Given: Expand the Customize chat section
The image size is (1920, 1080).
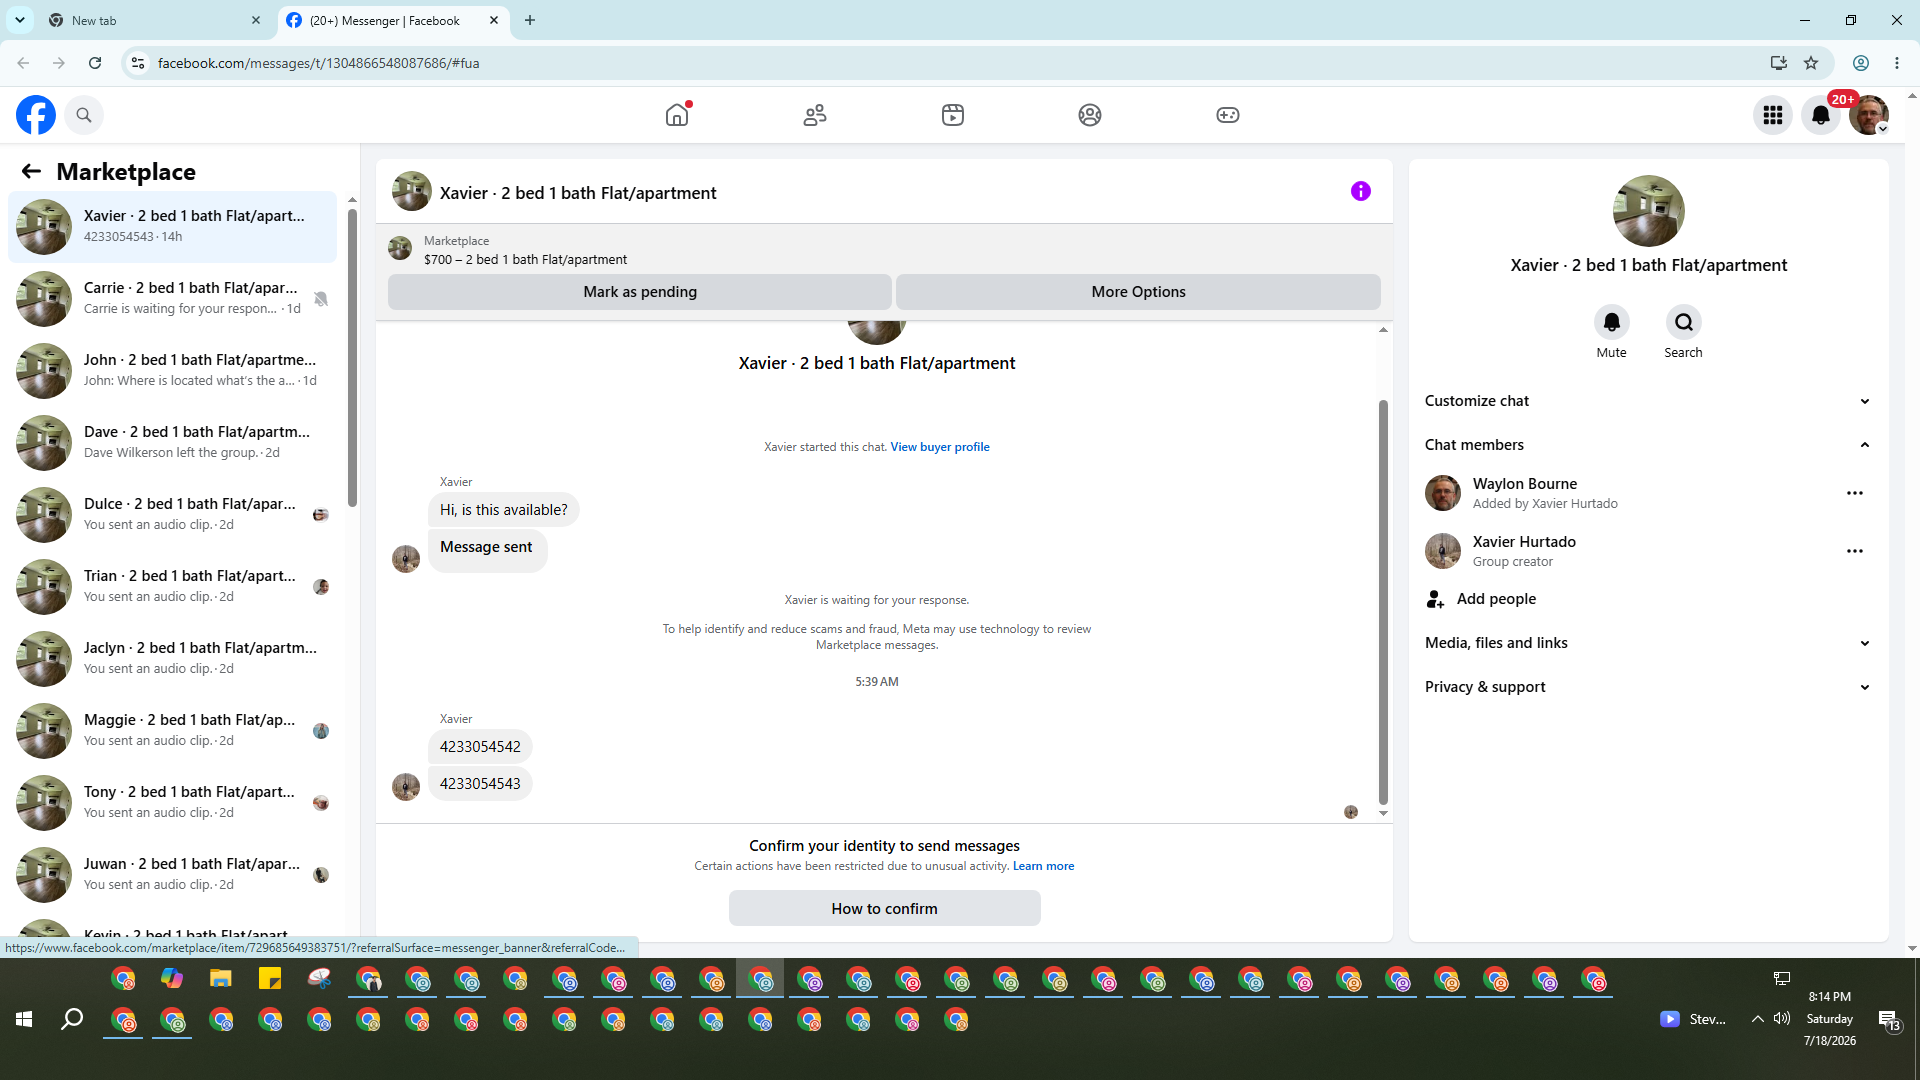Looking at the screenshot, I should 1647,401.
